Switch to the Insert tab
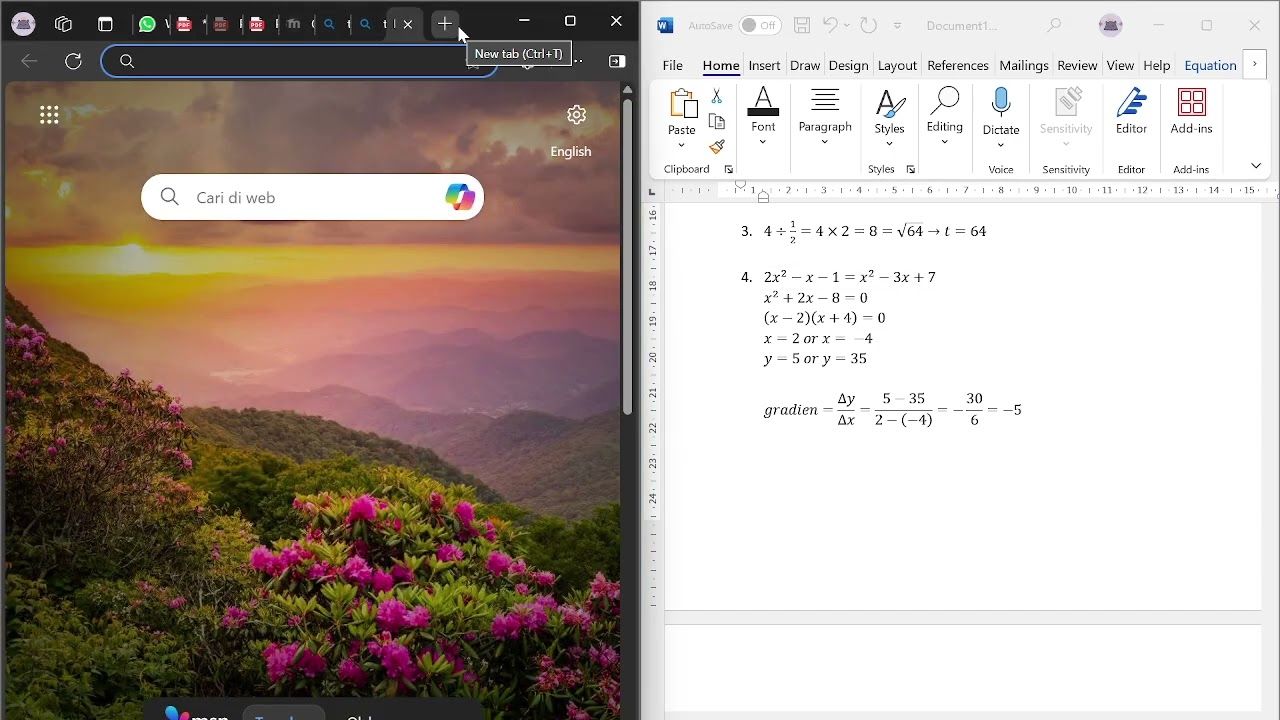This screenshot has height=720, width=1280. pos(764,65)
